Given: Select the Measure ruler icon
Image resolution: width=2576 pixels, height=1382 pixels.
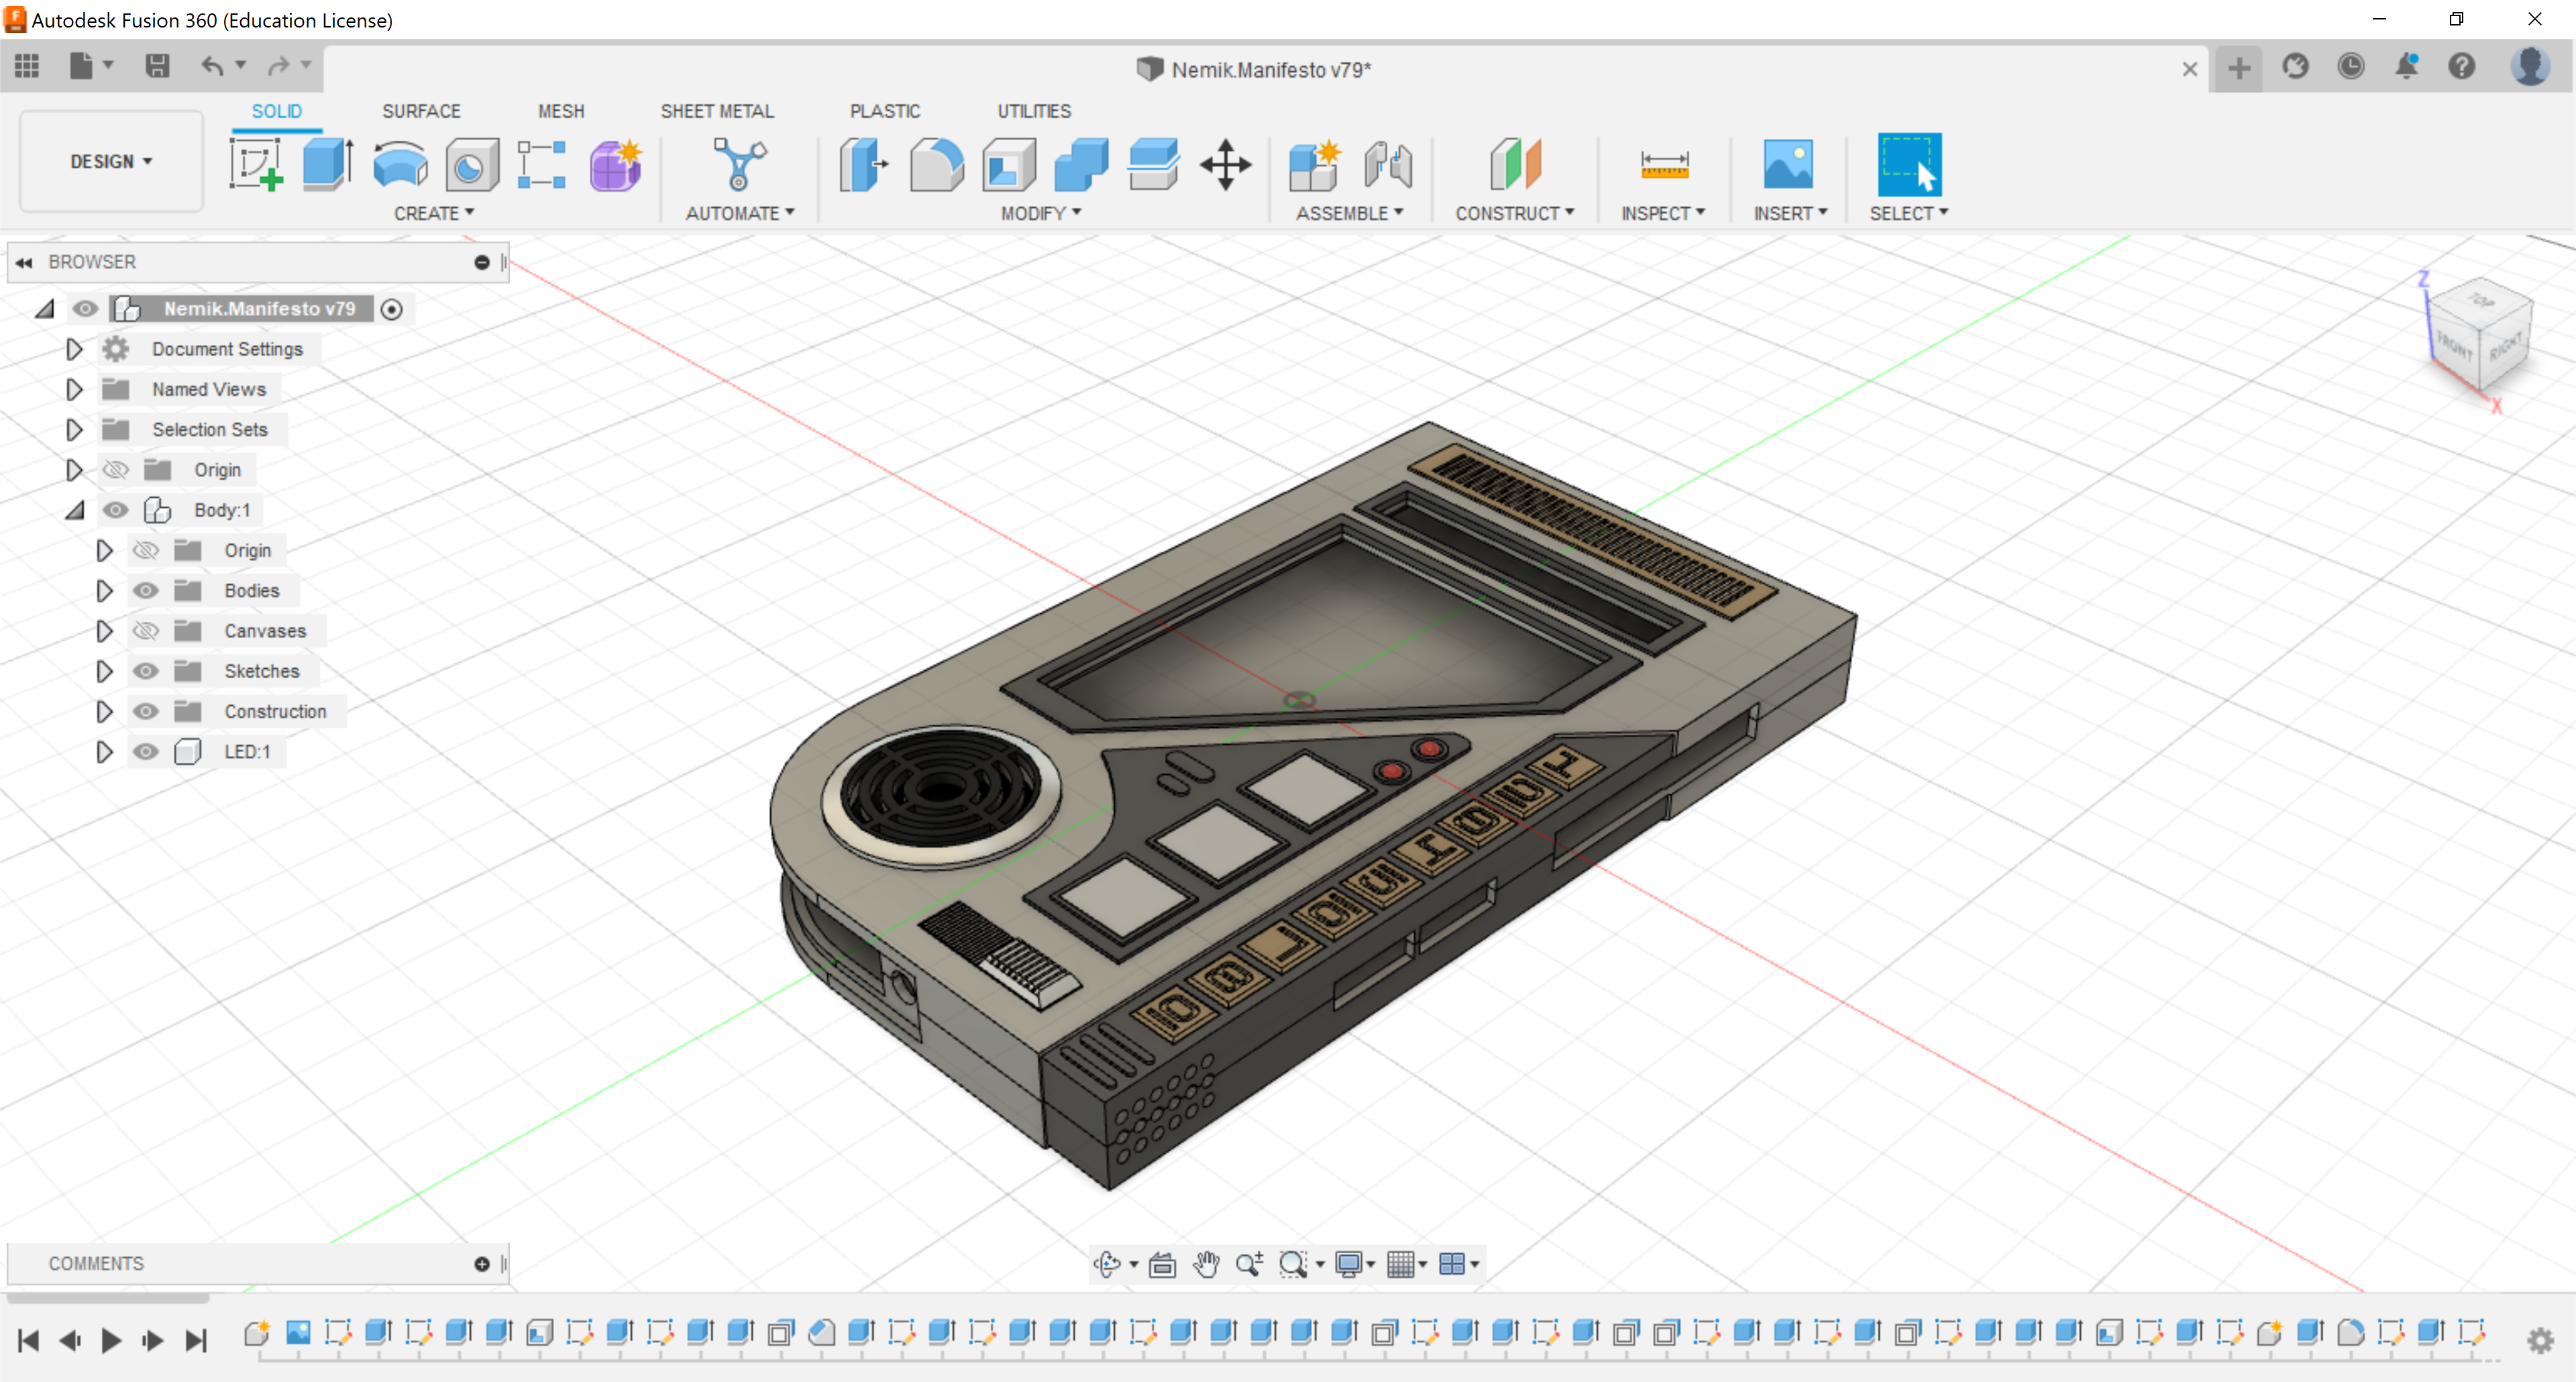Looking at the screenshot, I should 1664,164.
